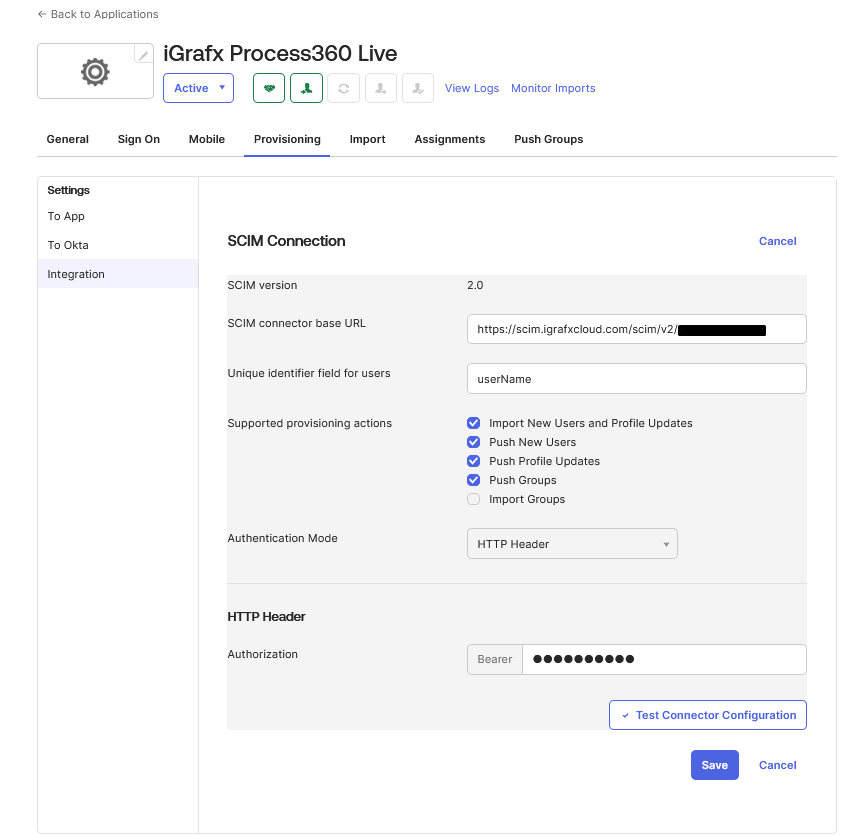
Task: Uncheck Import New Users and Profile Updates
Action: (474, 423)
